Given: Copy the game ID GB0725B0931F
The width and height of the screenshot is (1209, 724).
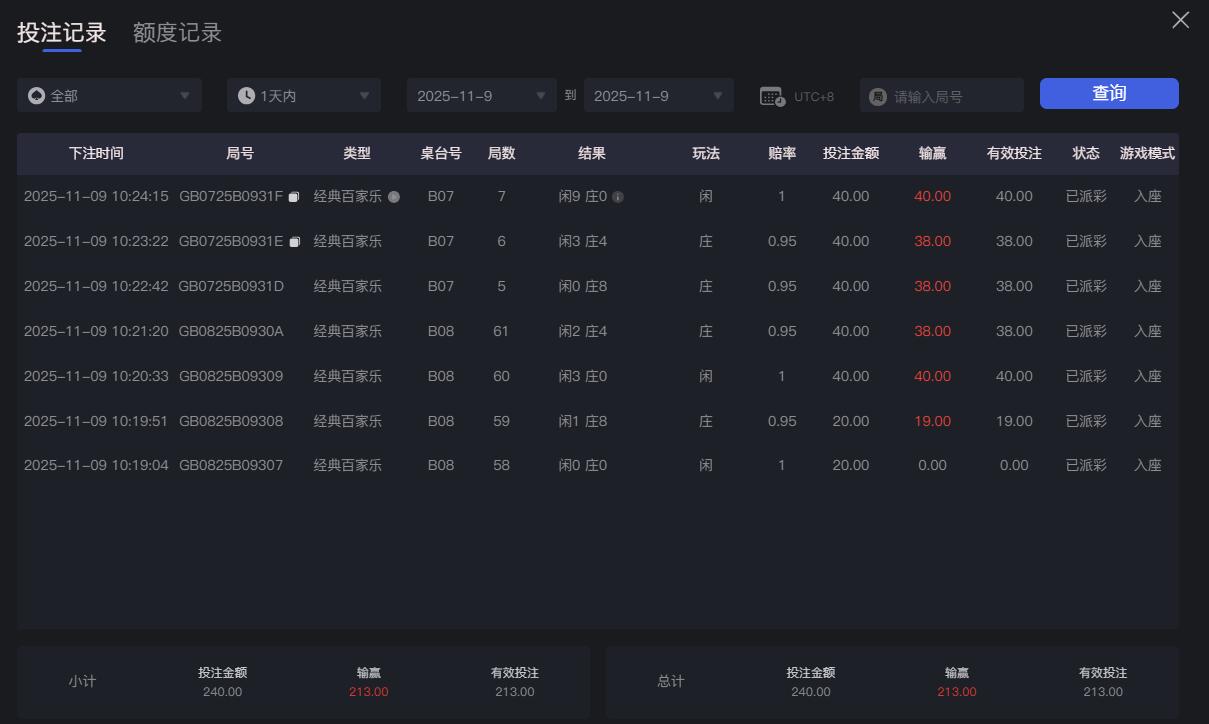Looking at the screenshot, I should coord(293,197).
